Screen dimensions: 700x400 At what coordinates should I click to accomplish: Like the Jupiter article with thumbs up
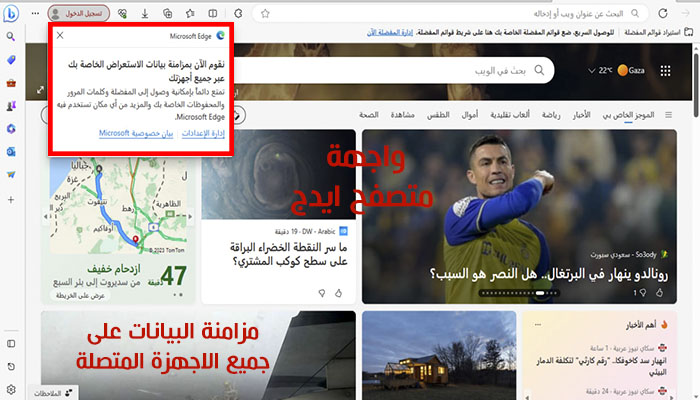338,293
